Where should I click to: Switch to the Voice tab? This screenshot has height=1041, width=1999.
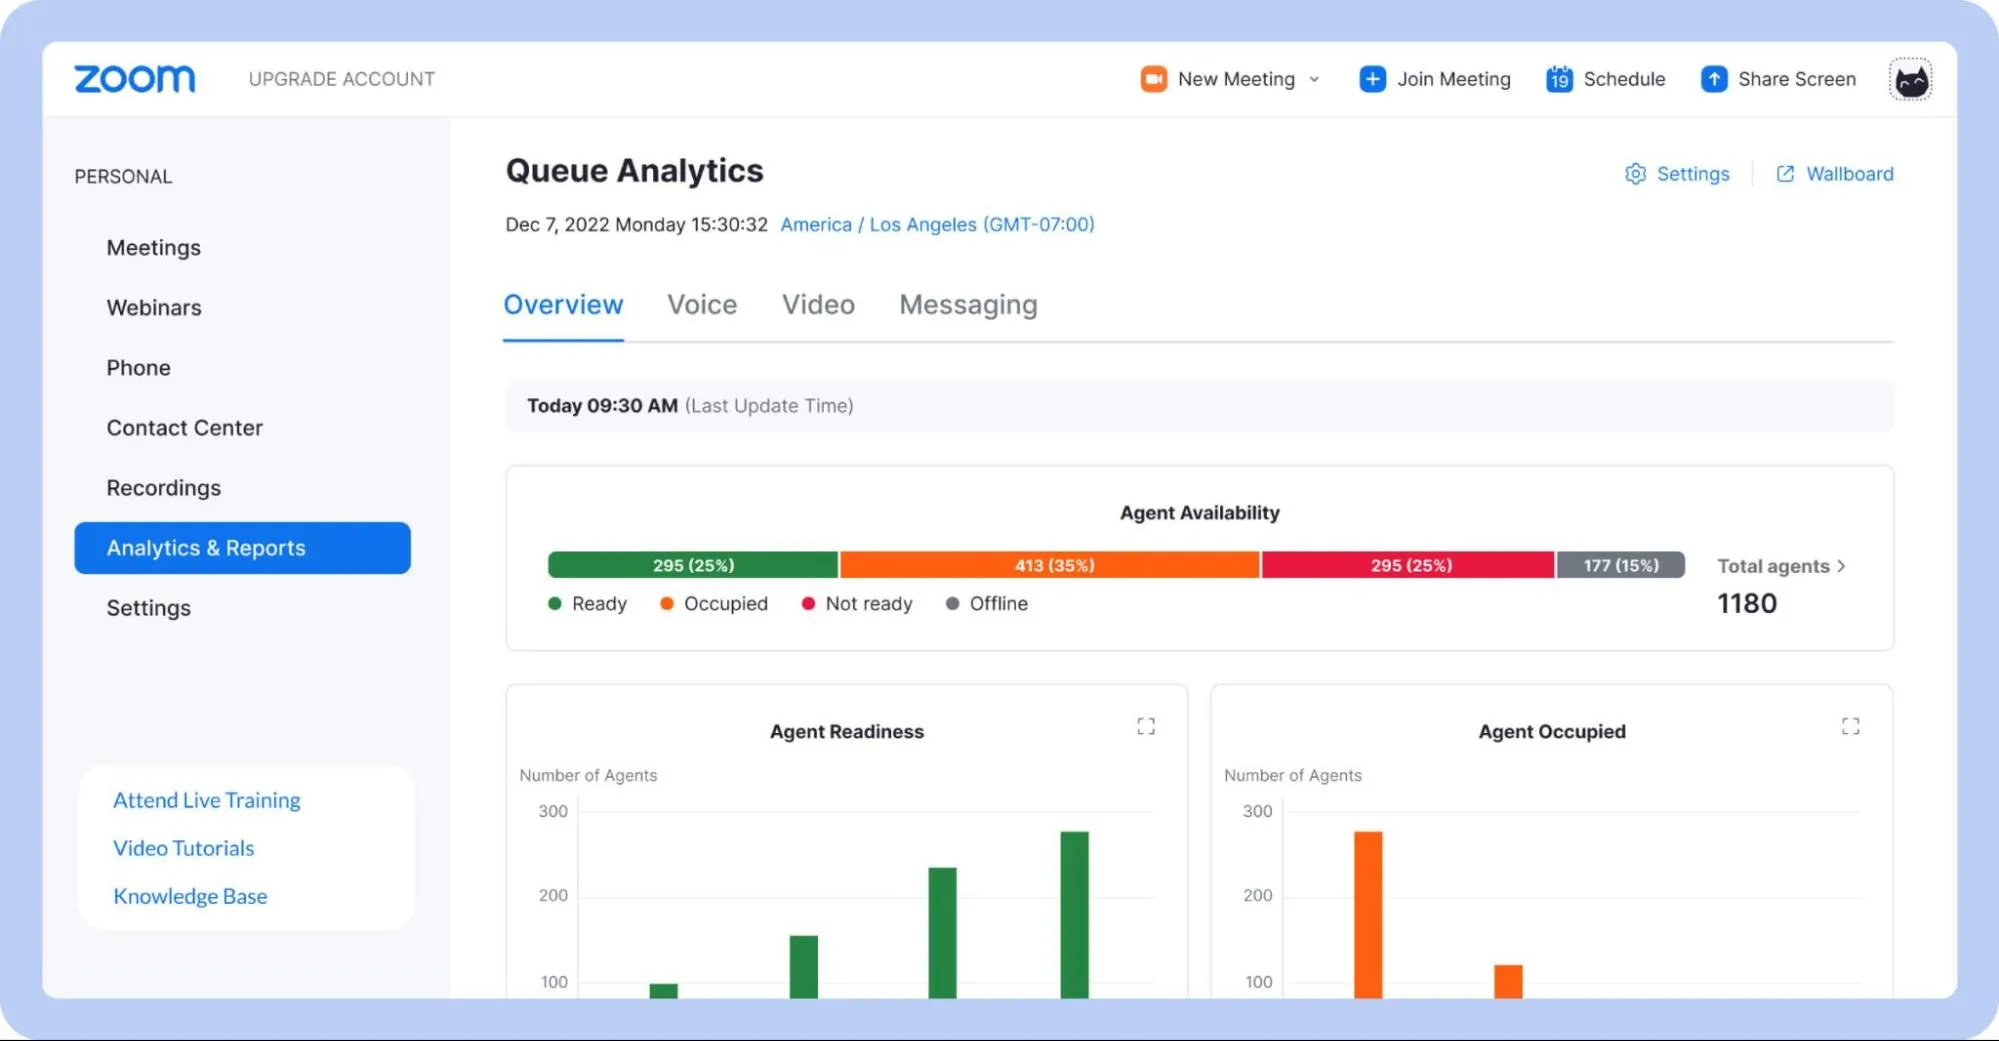701,304
